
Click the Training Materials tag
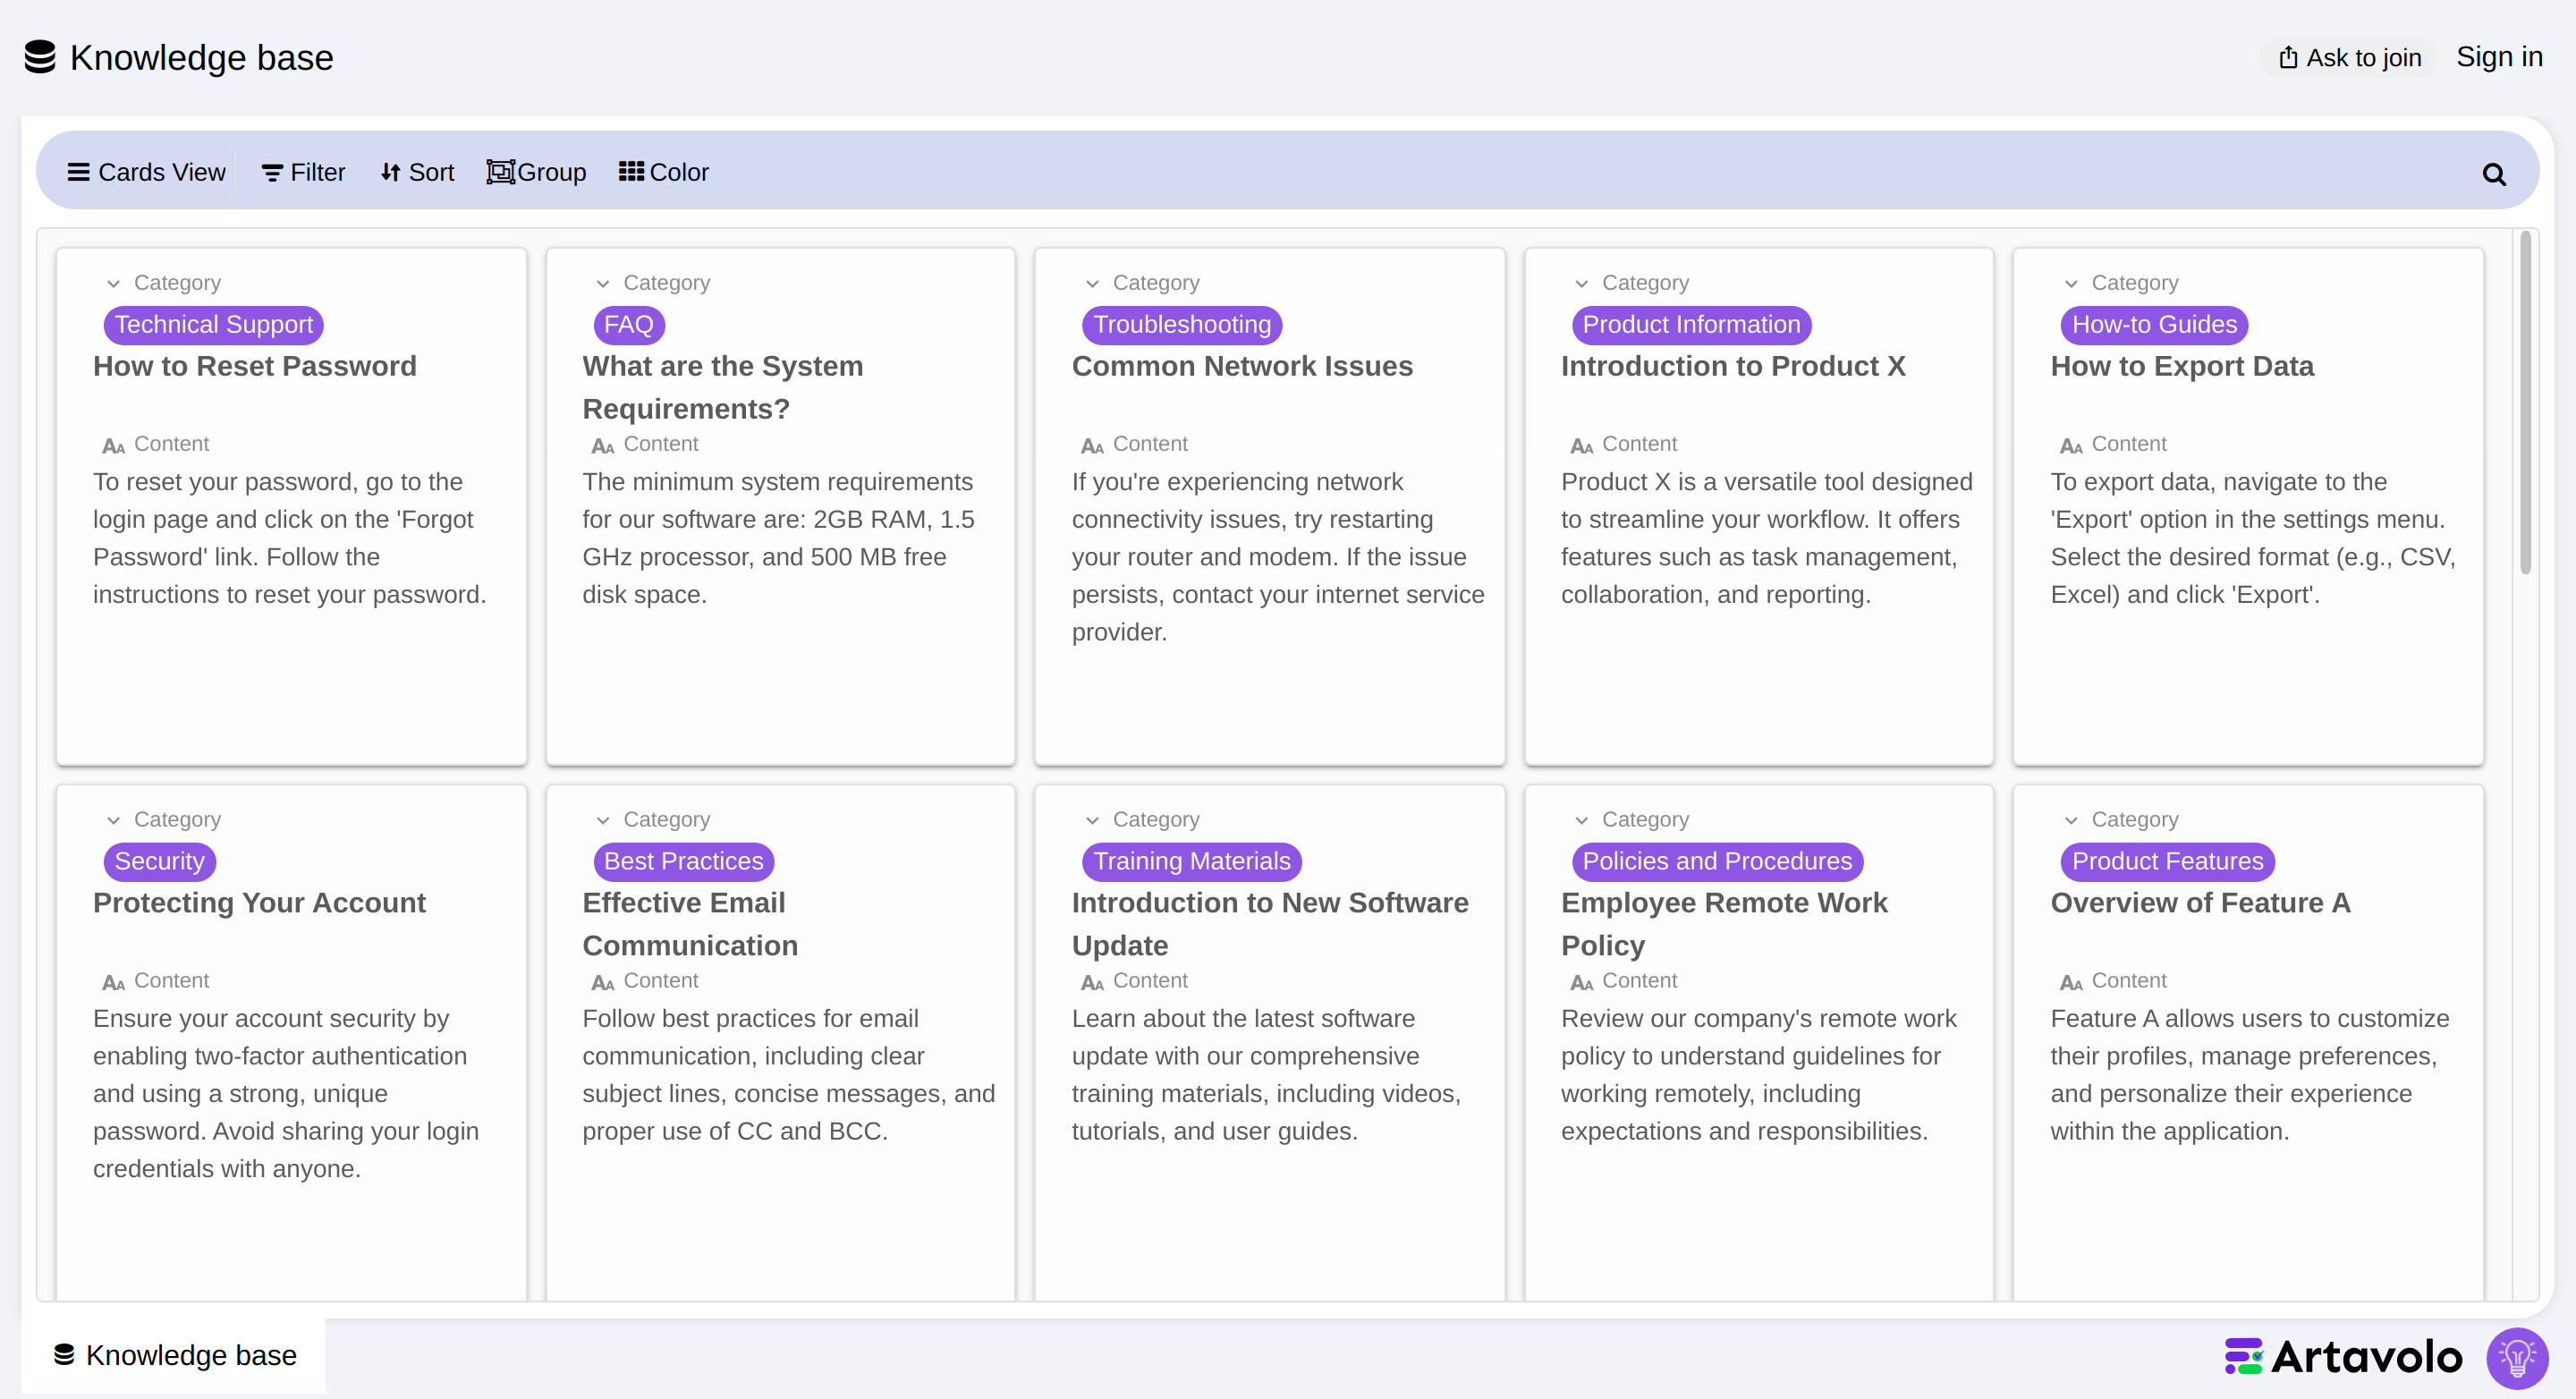click(x=1191, y=861)
